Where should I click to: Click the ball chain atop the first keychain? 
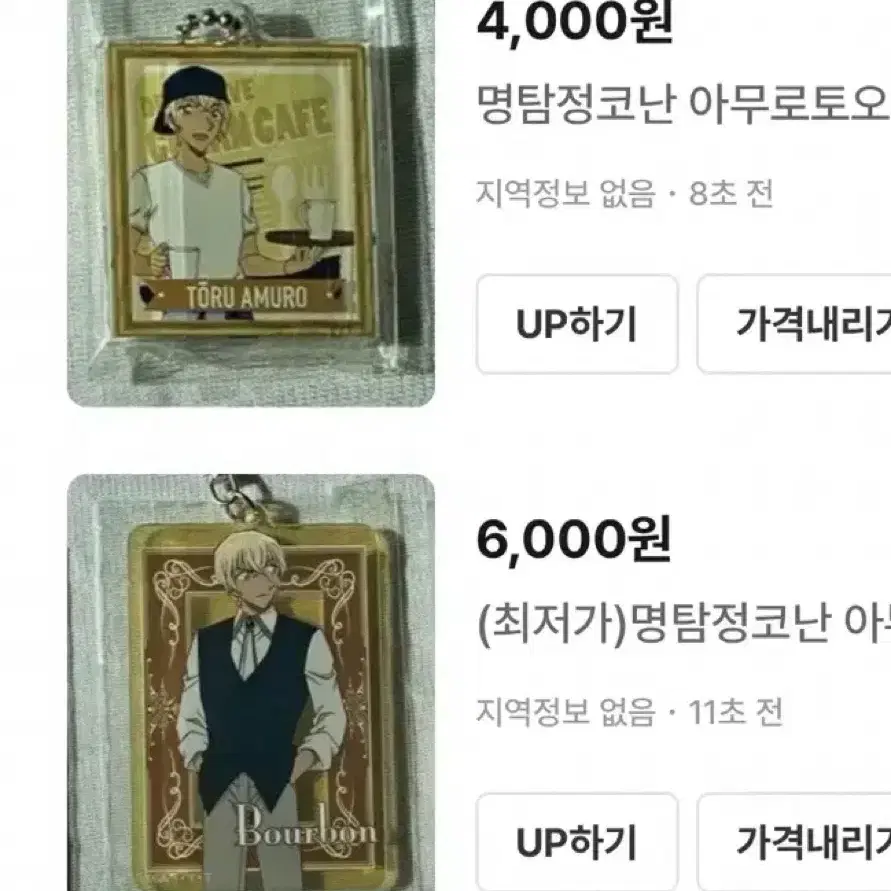[x=210, y=23]
